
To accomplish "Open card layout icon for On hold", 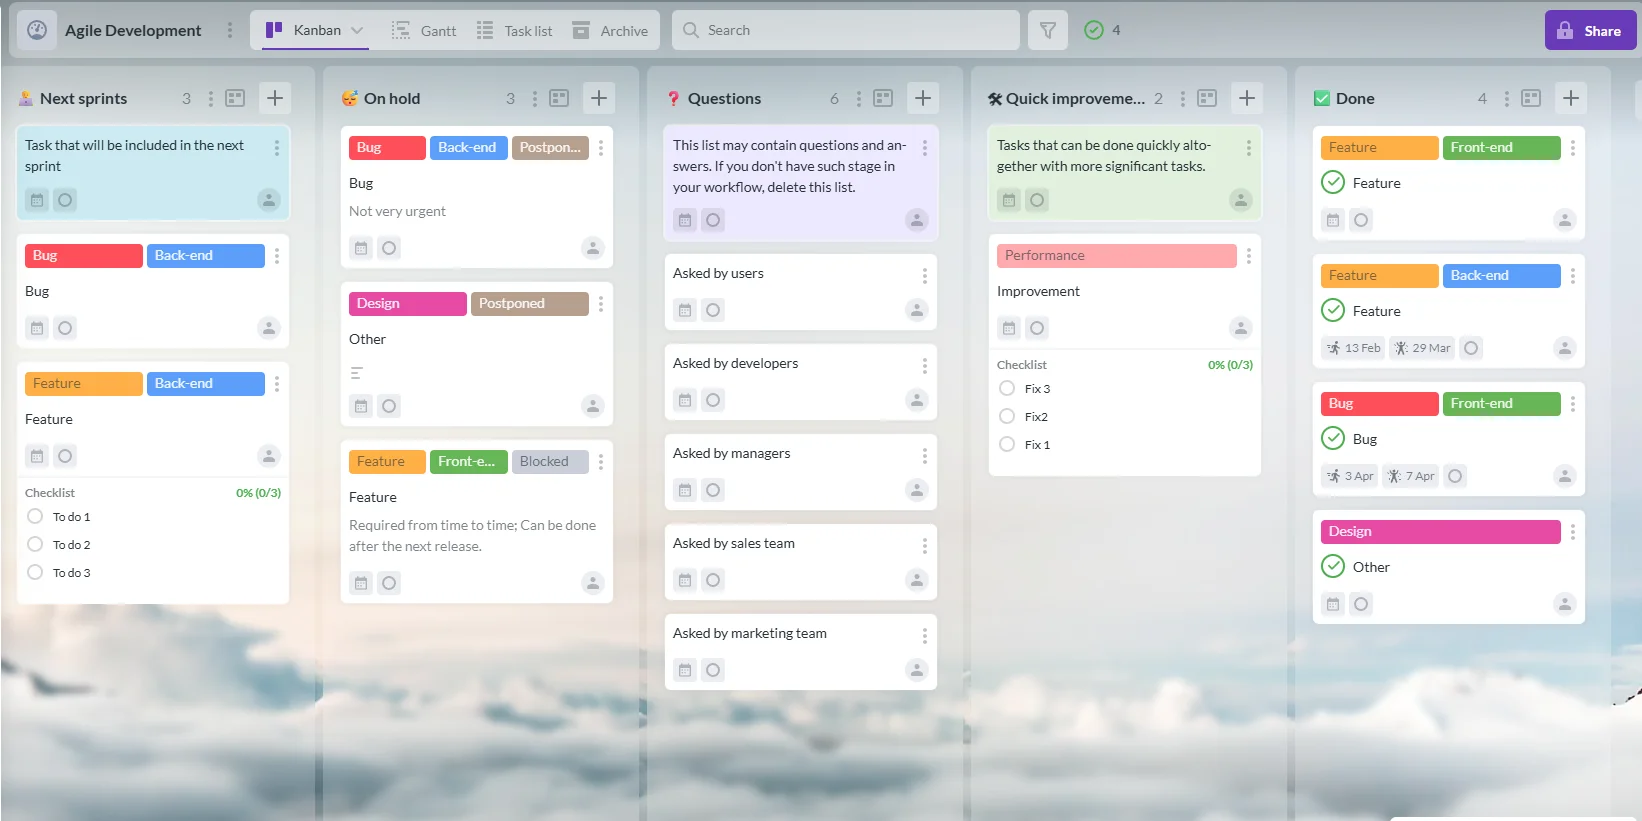I will [559, 98].
